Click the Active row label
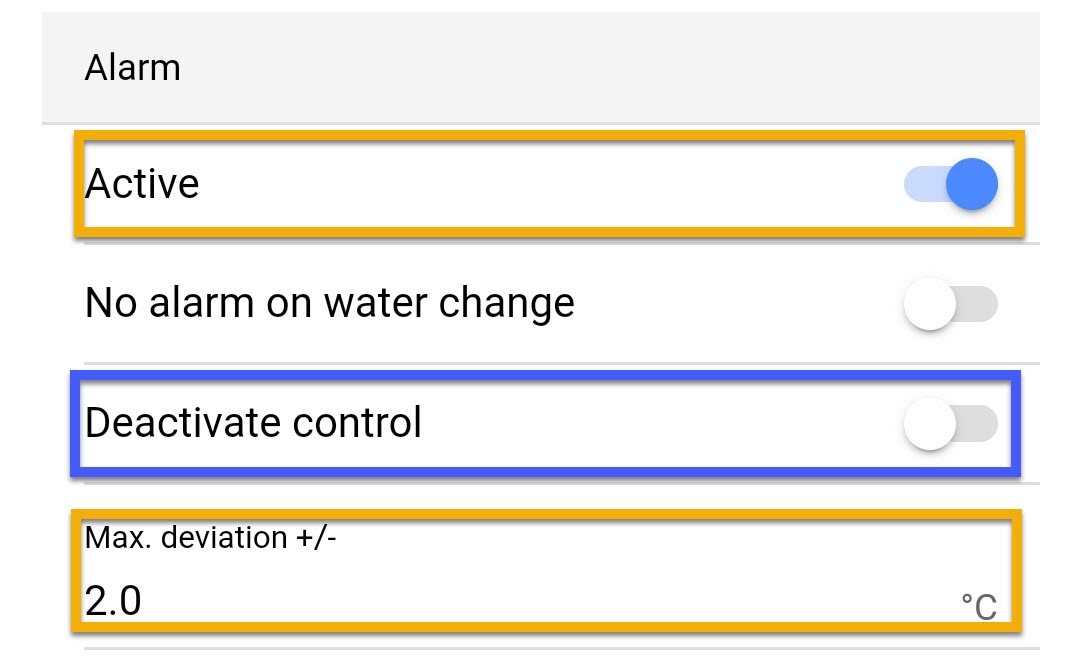The width and height of the screenshot is (1080, 659). [x=142, y=184]
